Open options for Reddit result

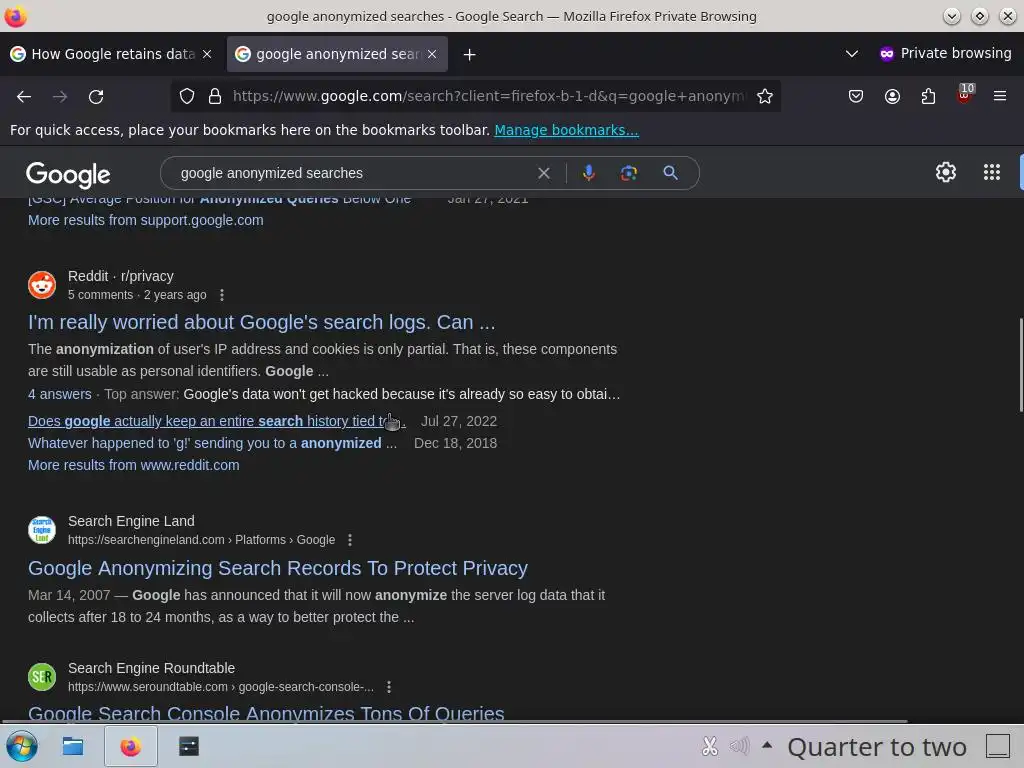click(x=222, y=295)
